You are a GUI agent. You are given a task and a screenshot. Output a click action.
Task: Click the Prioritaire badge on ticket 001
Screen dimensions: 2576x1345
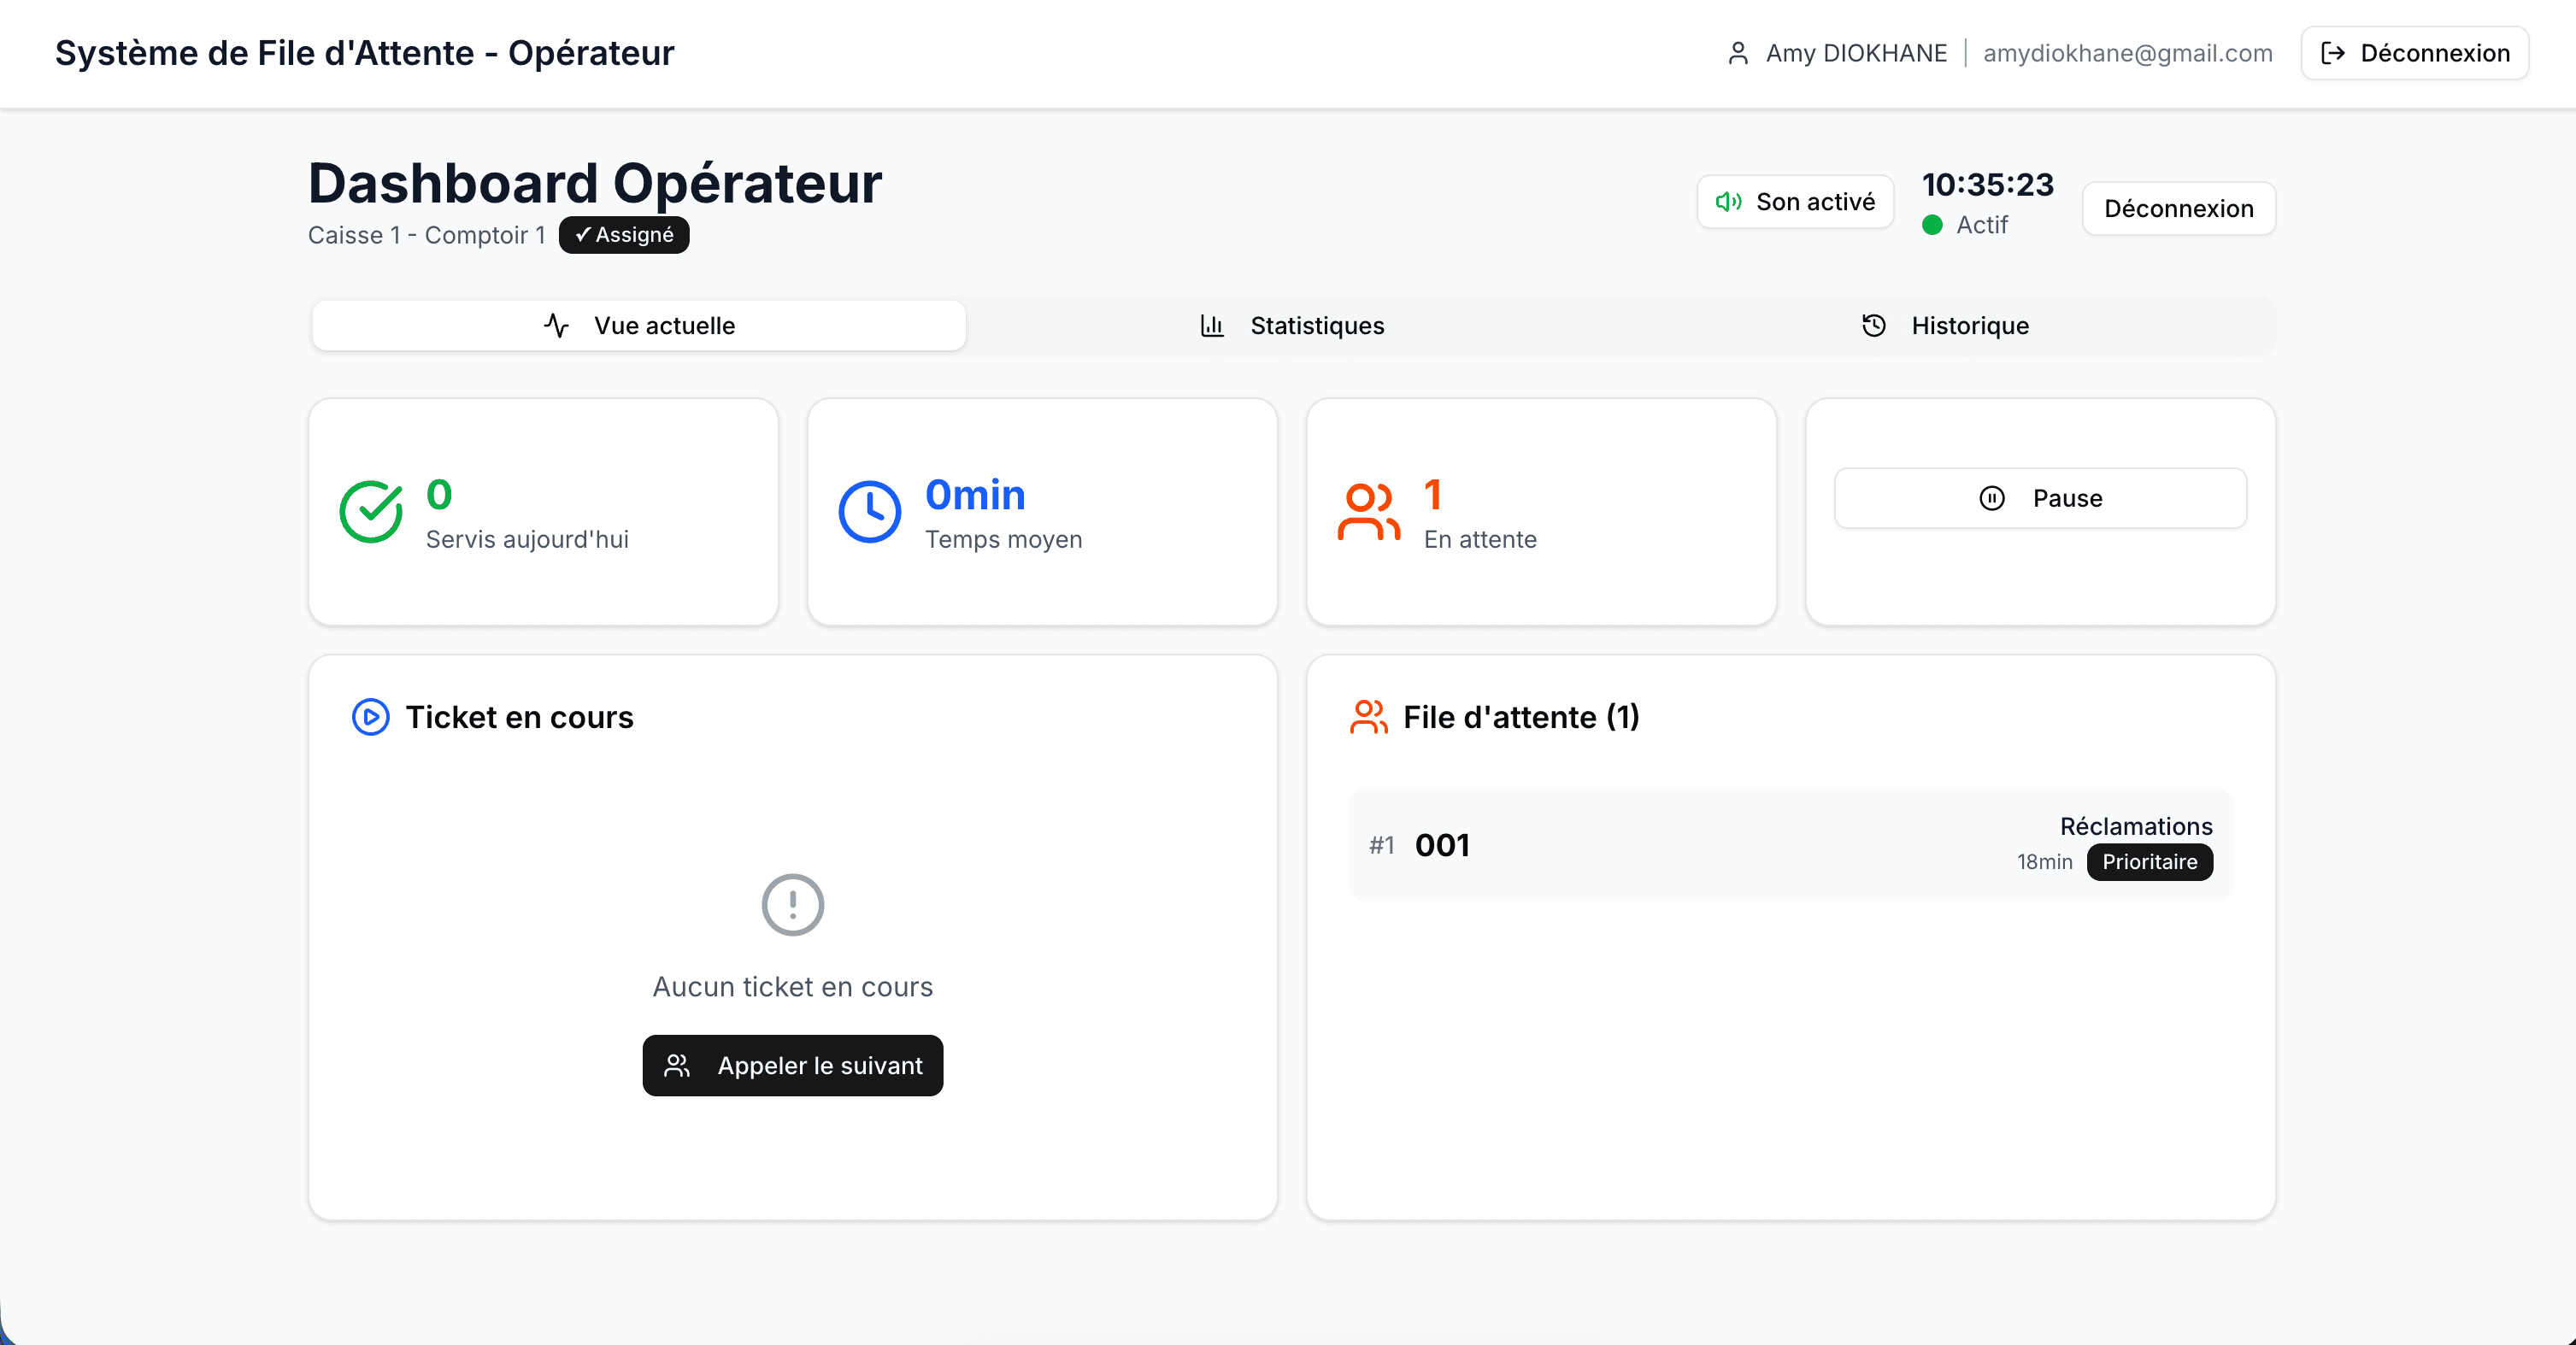click(x=2149, y=861)
